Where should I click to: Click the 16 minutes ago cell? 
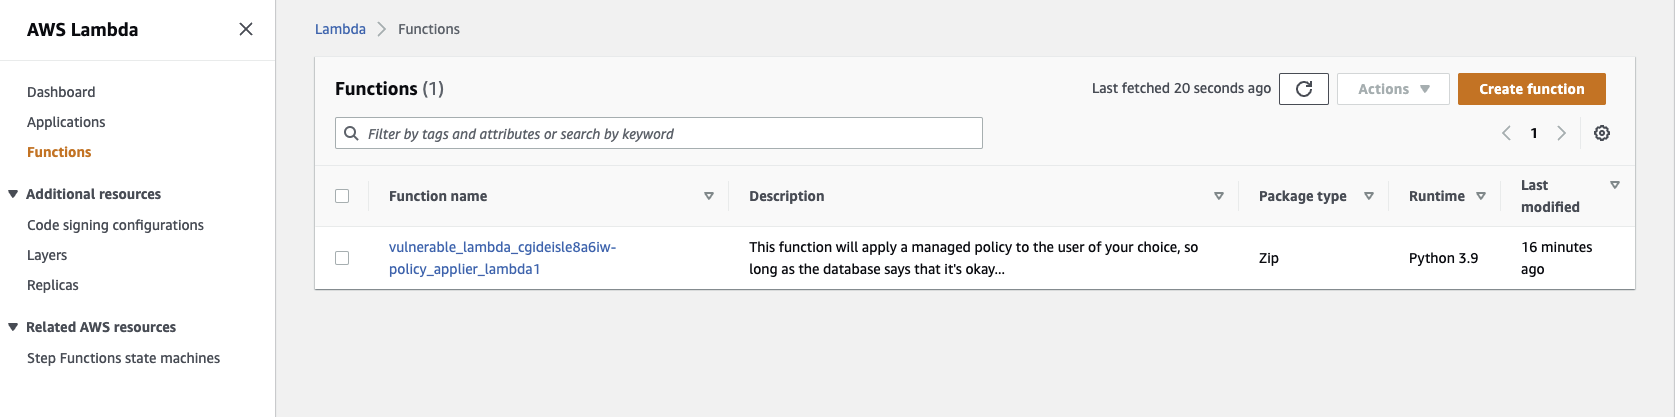pos(1556,258)
